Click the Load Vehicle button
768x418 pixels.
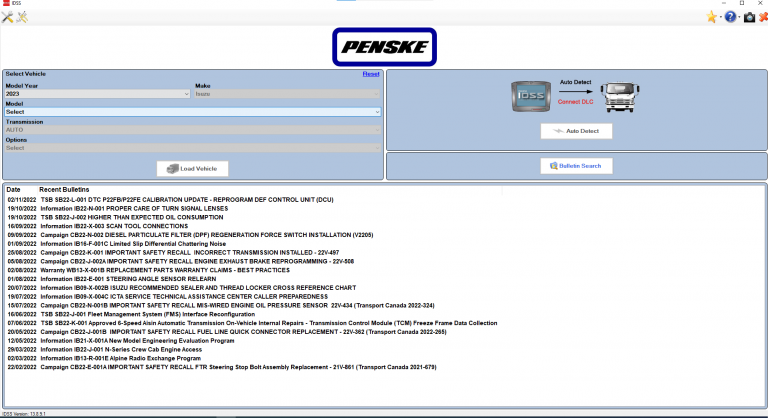192,169
